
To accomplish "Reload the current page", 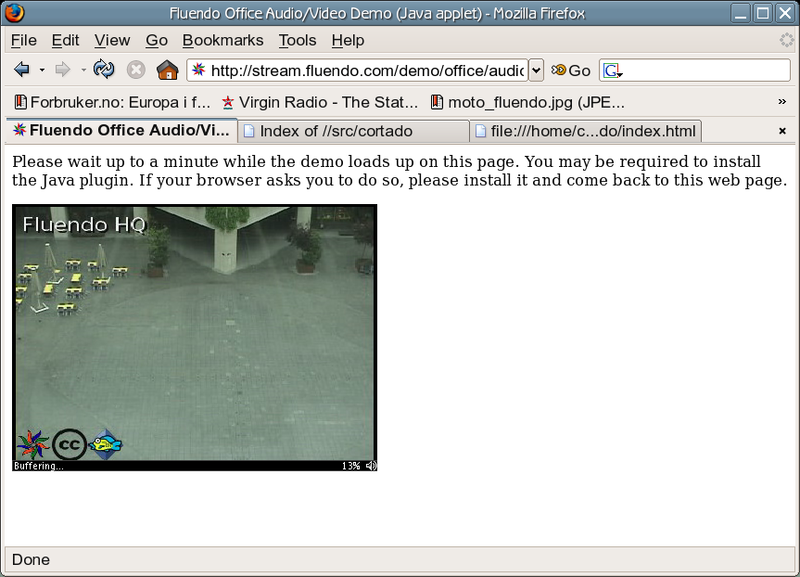I will (x=104, y=69).
